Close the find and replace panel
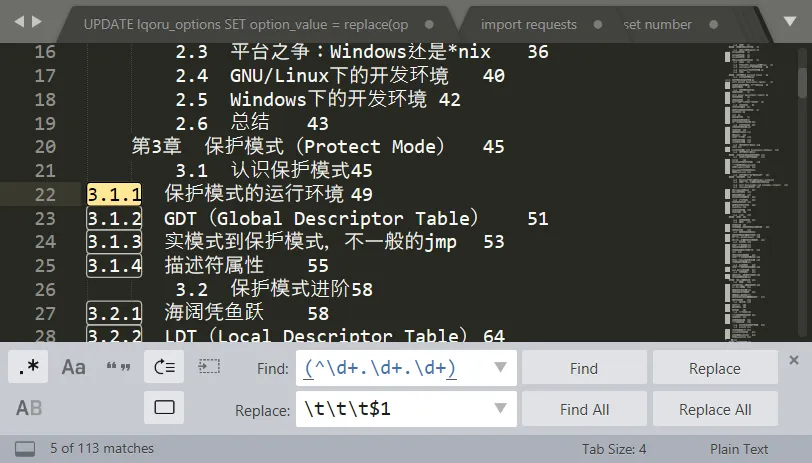This screenshot has height=463, width=812. click(x=794, y=360)
